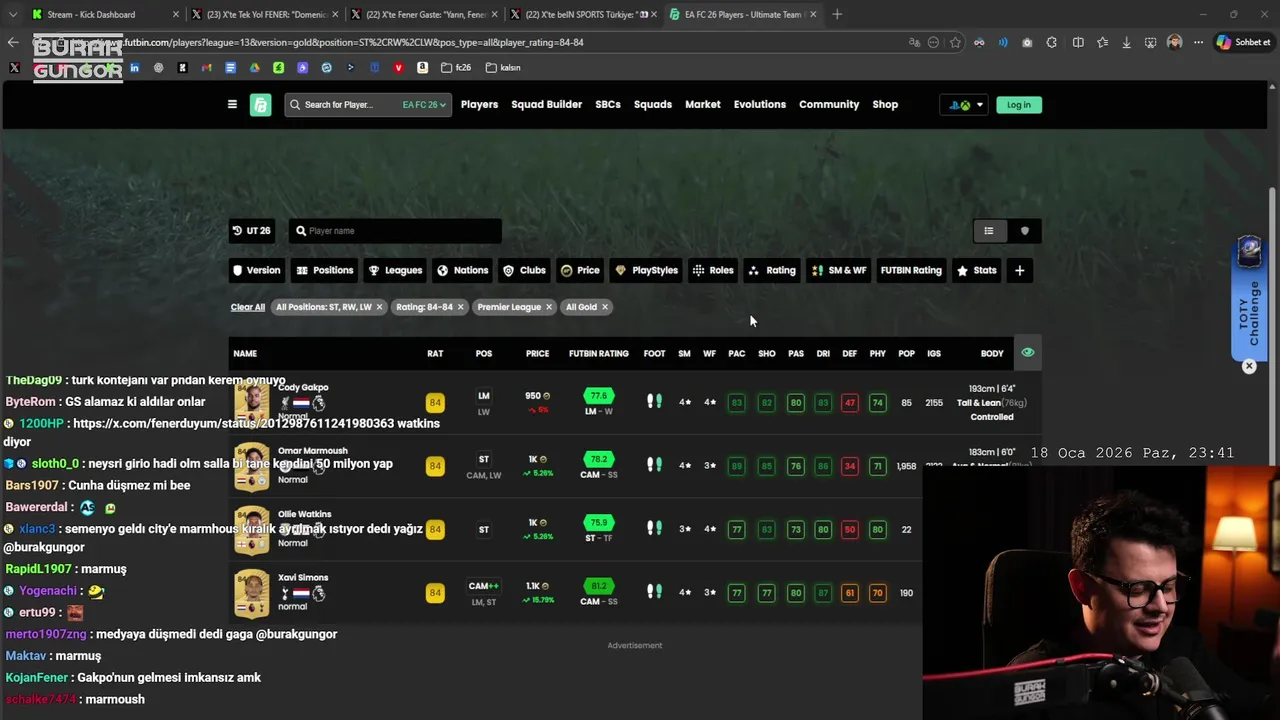
Task: Open the kalsın bookmarks folder
Action: click(x=504, y=68)
